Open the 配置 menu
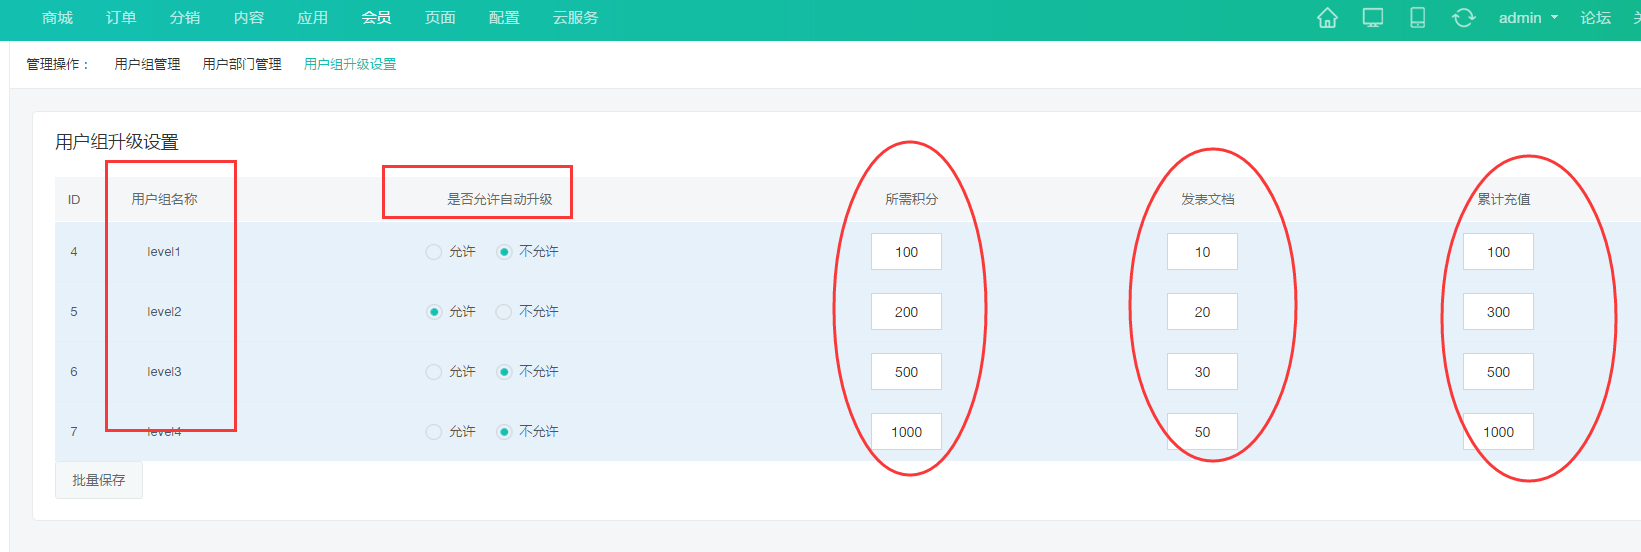The width and height of the screenshot is (1641, 552). point(504,18)
